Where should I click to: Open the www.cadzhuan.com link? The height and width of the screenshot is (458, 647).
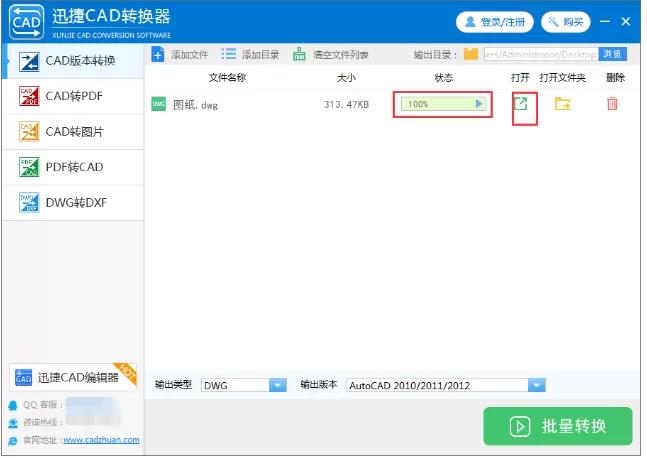tap(101, 440)
